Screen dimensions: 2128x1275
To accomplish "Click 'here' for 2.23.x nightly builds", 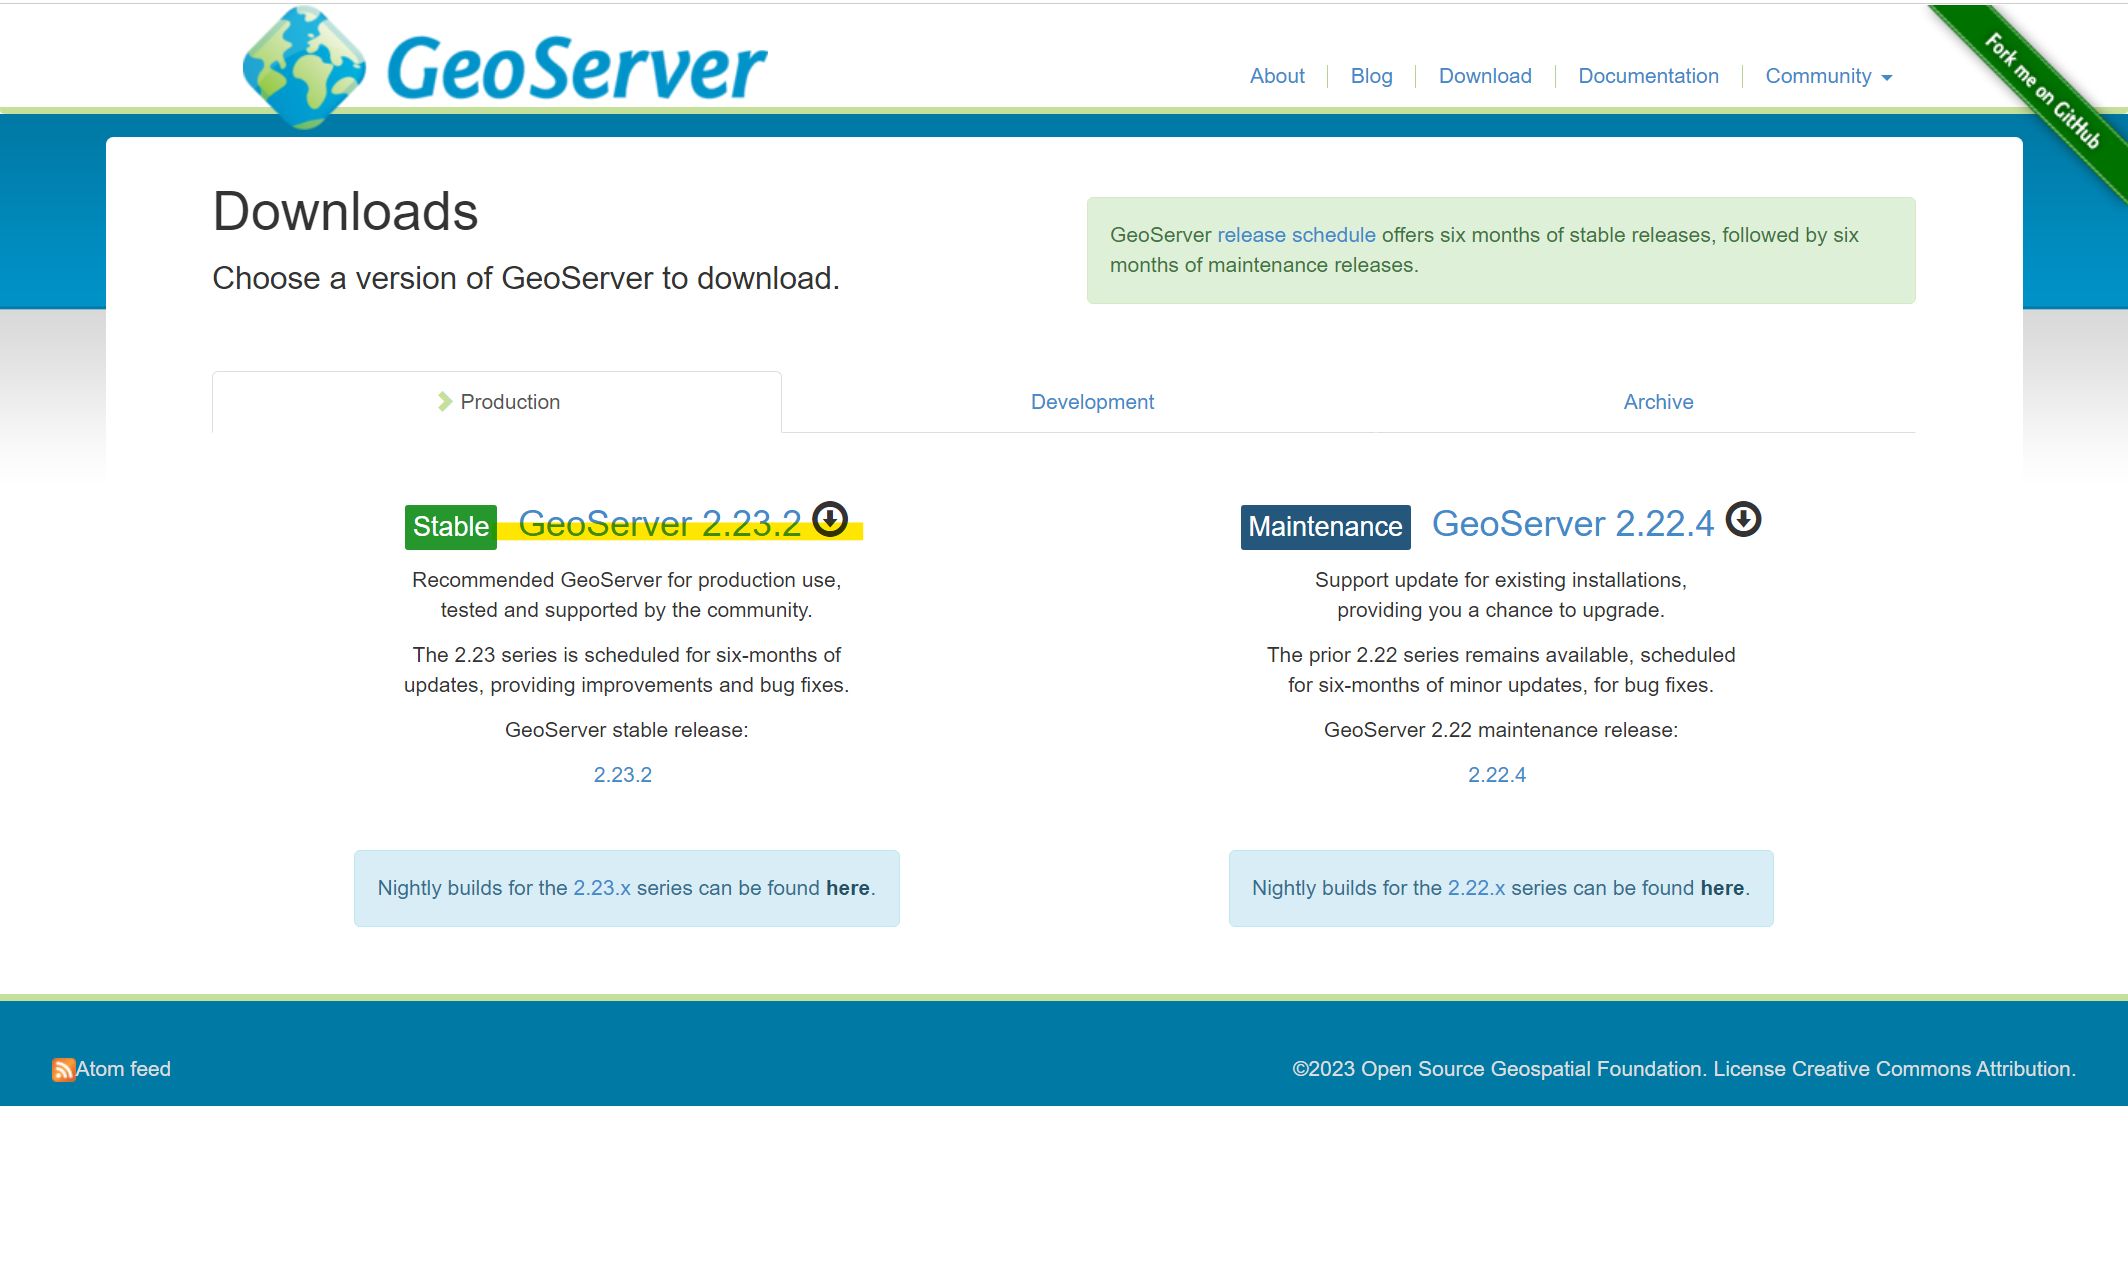I will click(x=847, y=888).
